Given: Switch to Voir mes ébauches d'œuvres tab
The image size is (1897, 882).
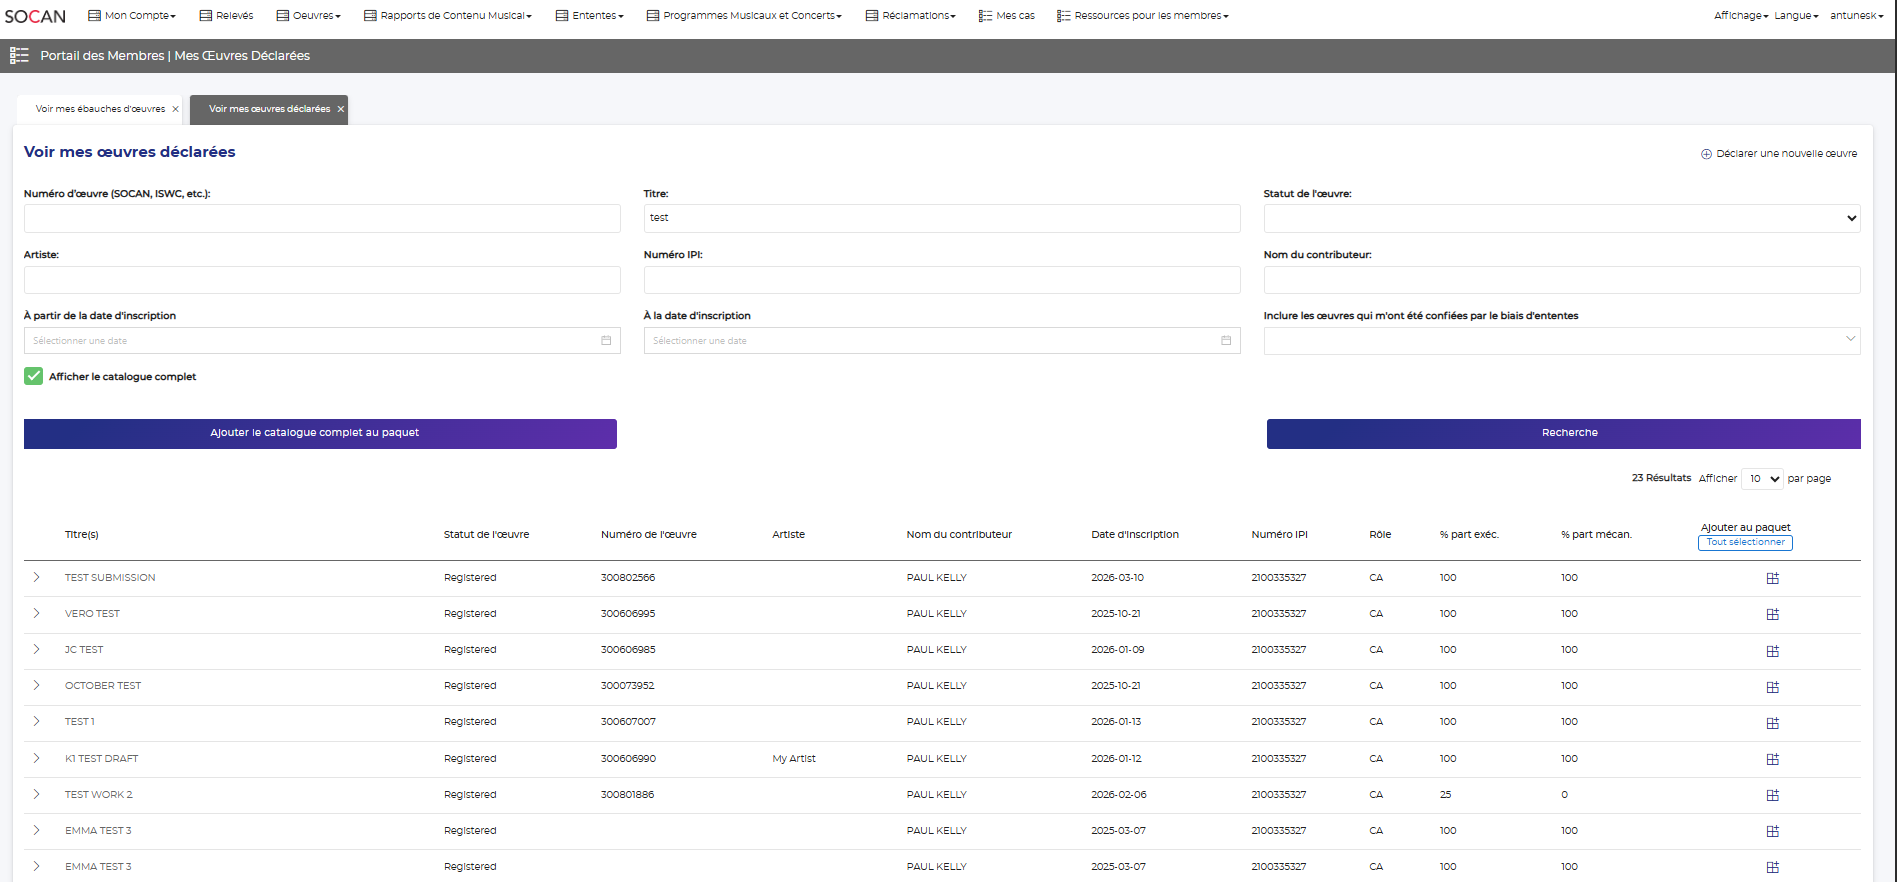Looking at the screenshot, I should tap(100, 109).
